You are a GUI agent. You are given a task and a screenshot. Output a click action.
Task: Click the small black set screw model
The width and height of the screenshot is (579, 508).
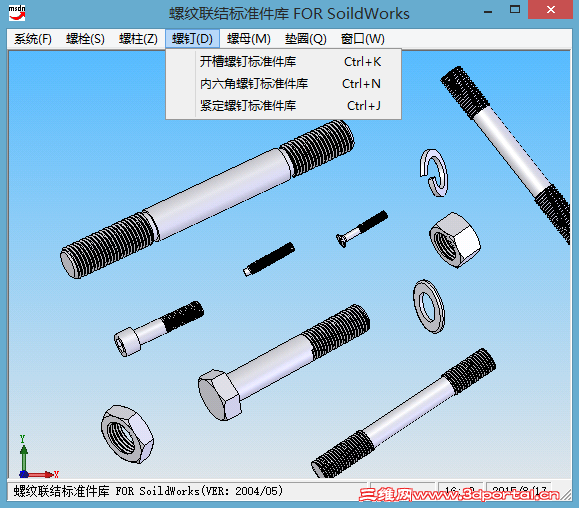[x=269, y=259]
